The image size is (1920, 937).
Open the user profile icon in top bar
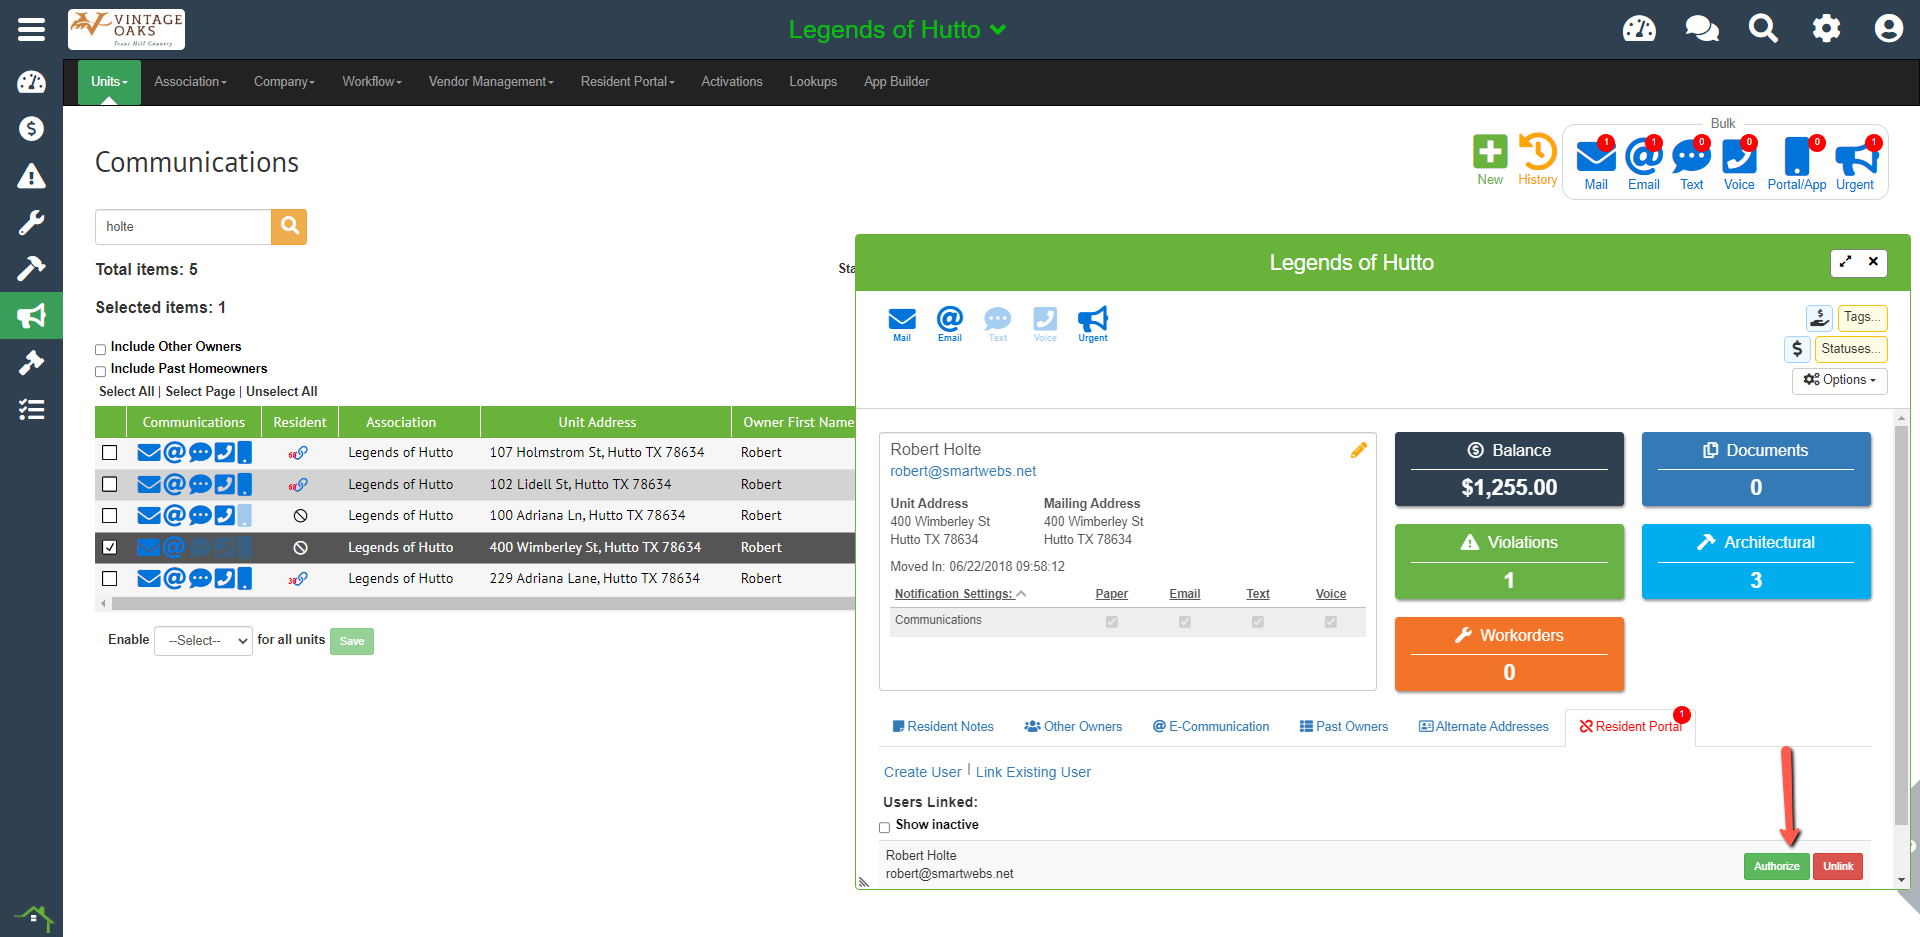point(1888,28)
